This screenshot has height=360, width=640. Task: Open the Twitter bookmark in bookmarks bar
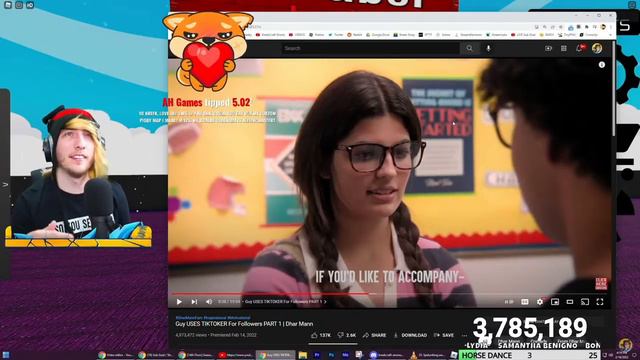[x=336, y=35]
